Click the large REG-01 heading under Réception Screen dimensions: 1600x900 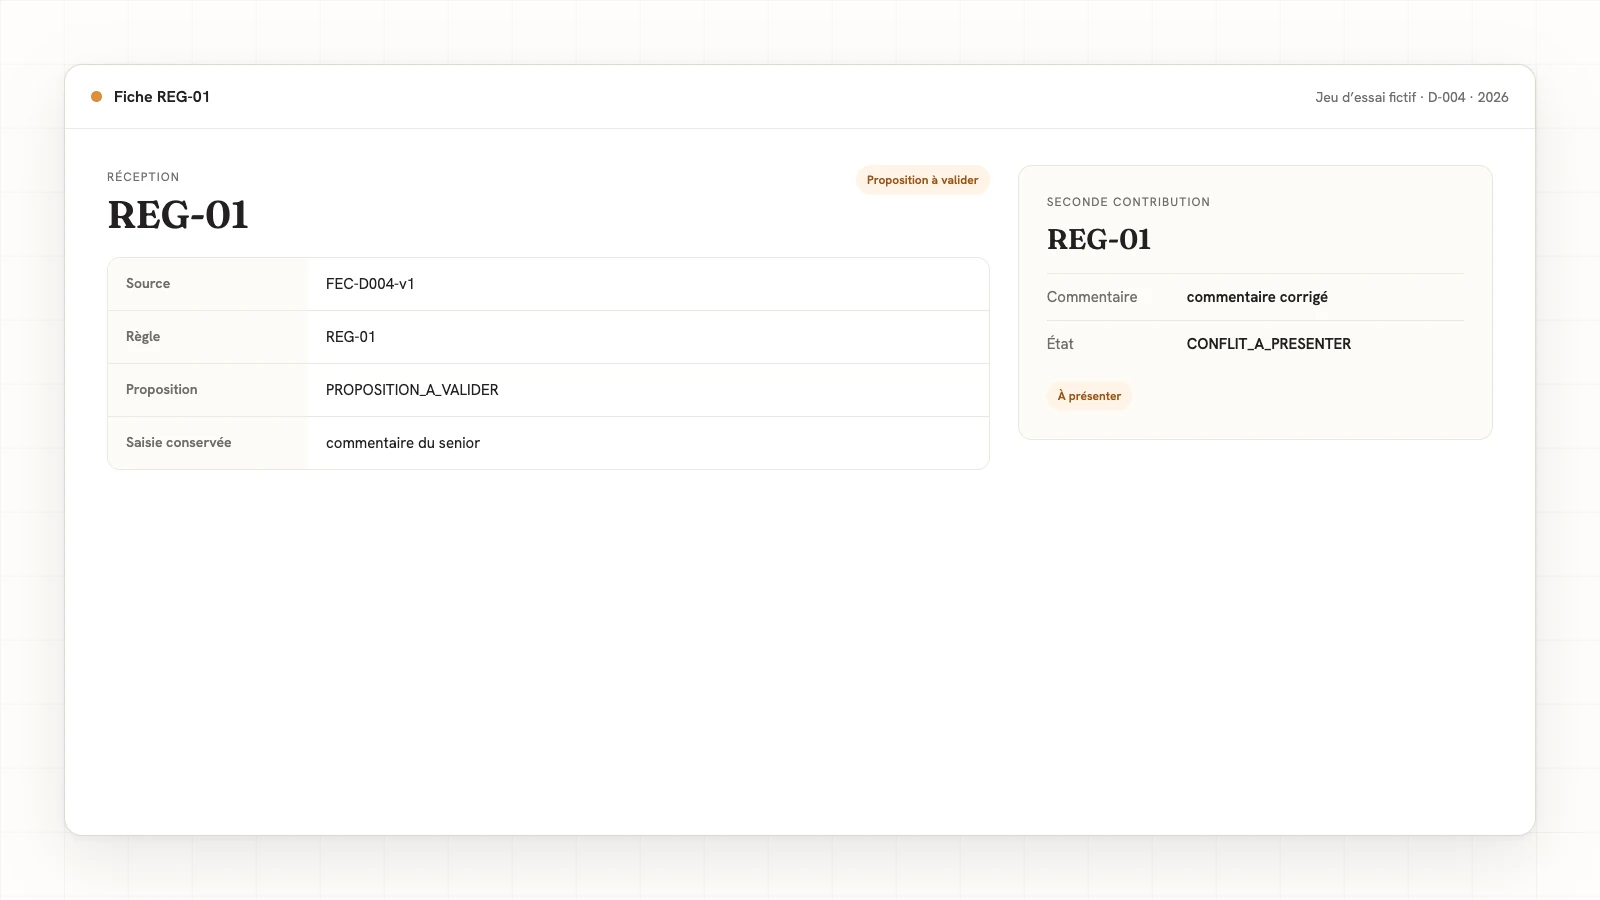click(178, 215)
